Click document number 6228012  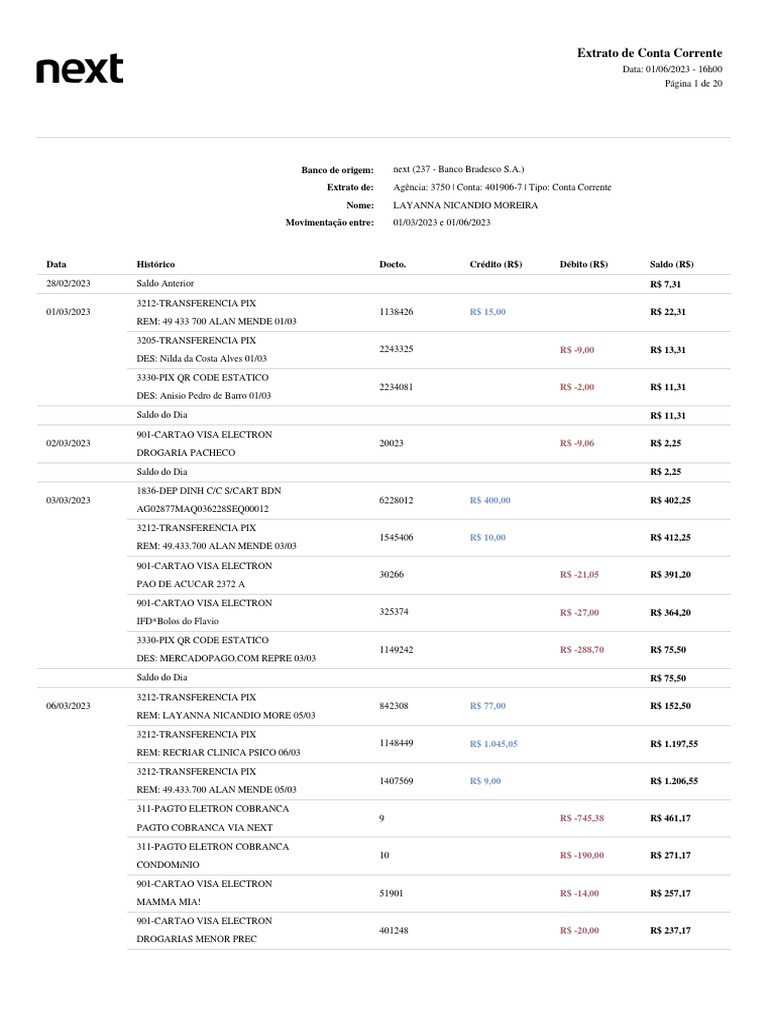[397, 500]
